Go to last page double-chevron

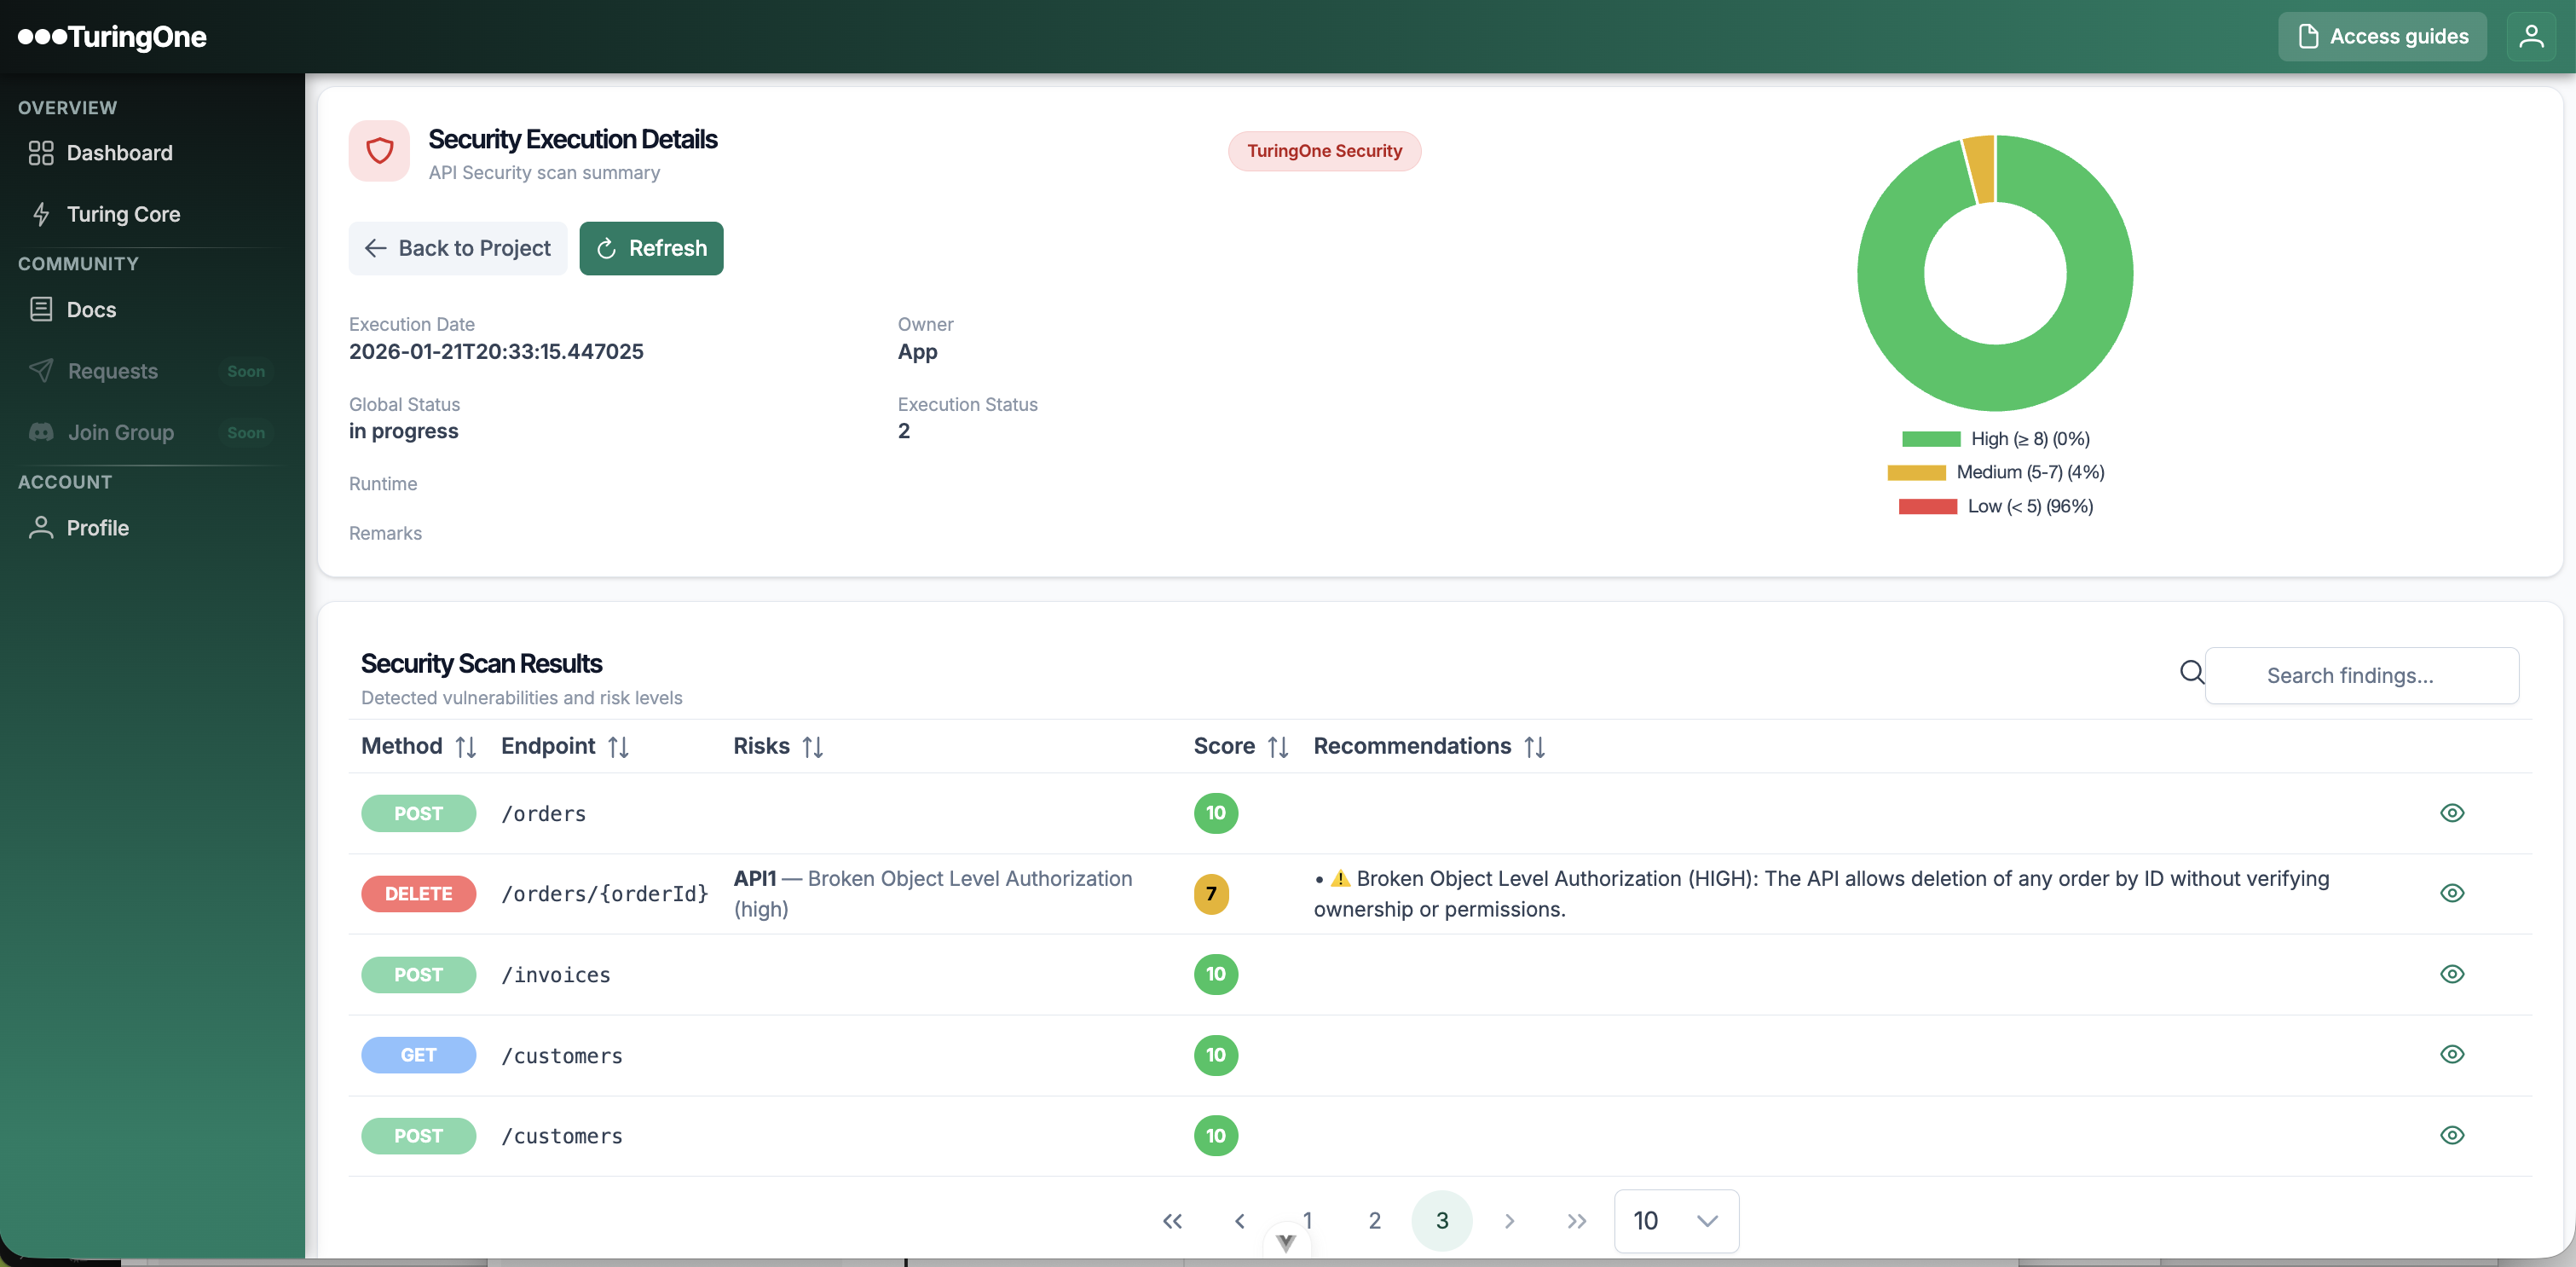point(1576,1221)
